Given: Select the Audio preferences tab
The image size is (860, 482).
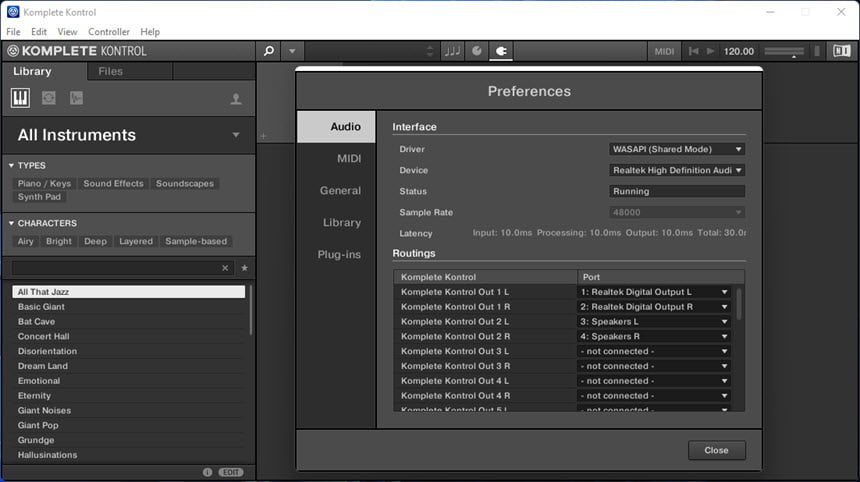Looking at the screenshot, I should (x=336, y=127).
